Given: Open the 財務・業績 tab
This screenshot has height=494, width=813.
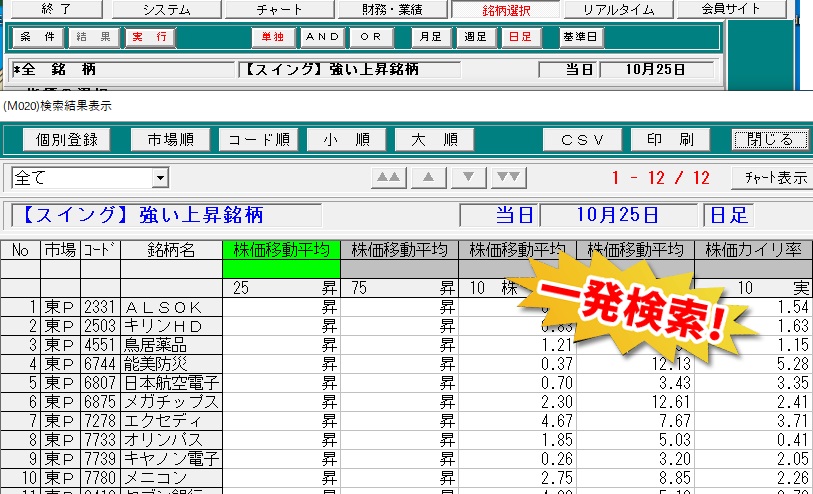Looking at the screenshot, I should pyautogui.click(x=393, y=9).
